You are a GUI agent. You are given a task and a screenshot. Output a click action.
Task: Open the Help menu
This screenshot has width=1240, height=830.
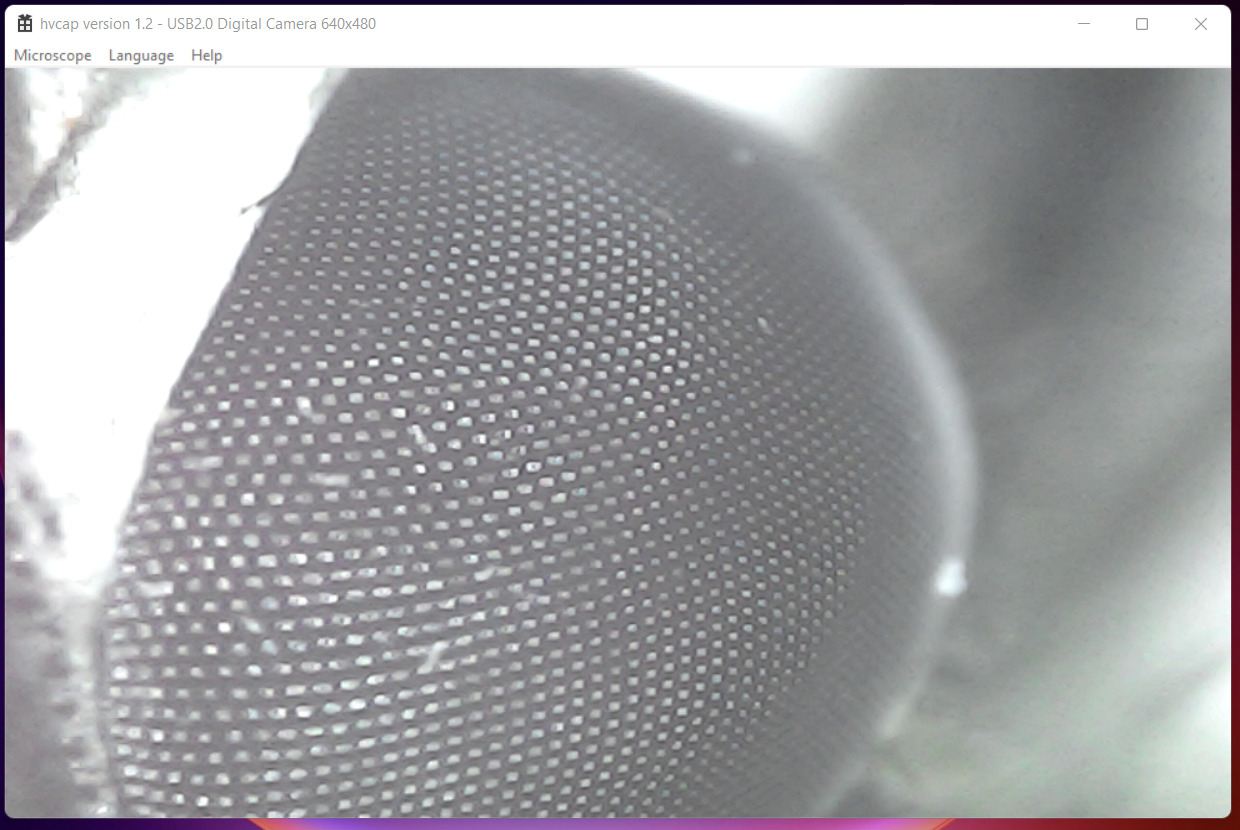206,56
